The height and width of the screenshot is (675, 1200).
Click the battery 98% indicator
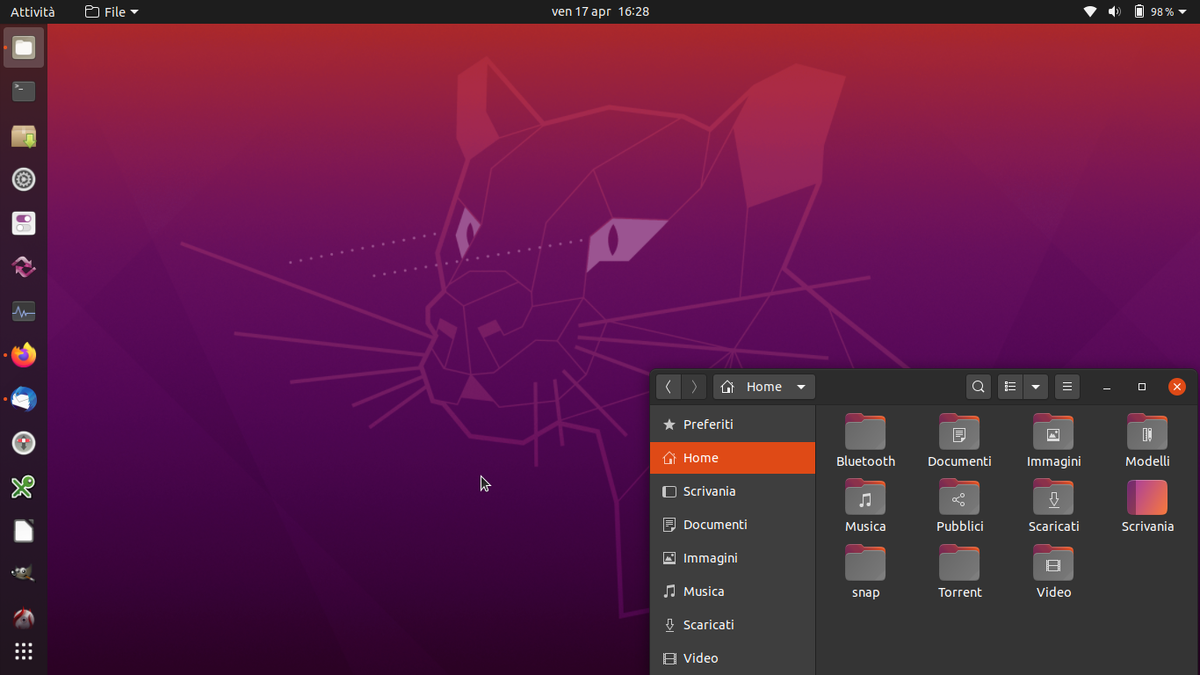tap(1154, 12)
